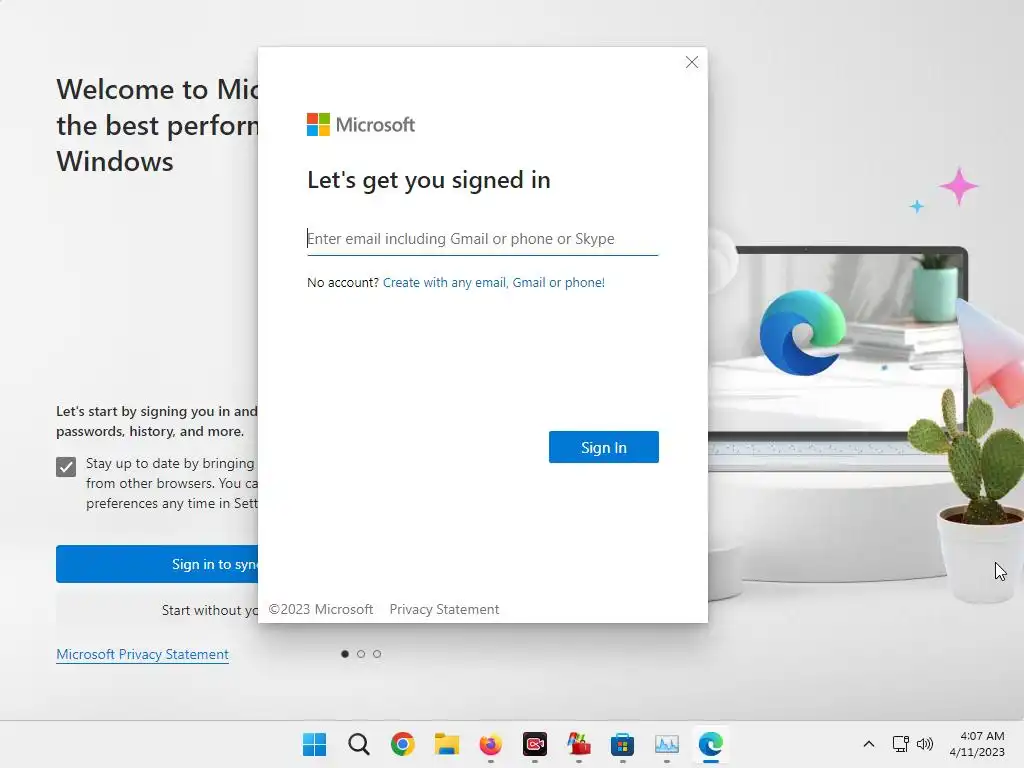
Task: Open network status tray icon
Action: (x=901, y=744)
